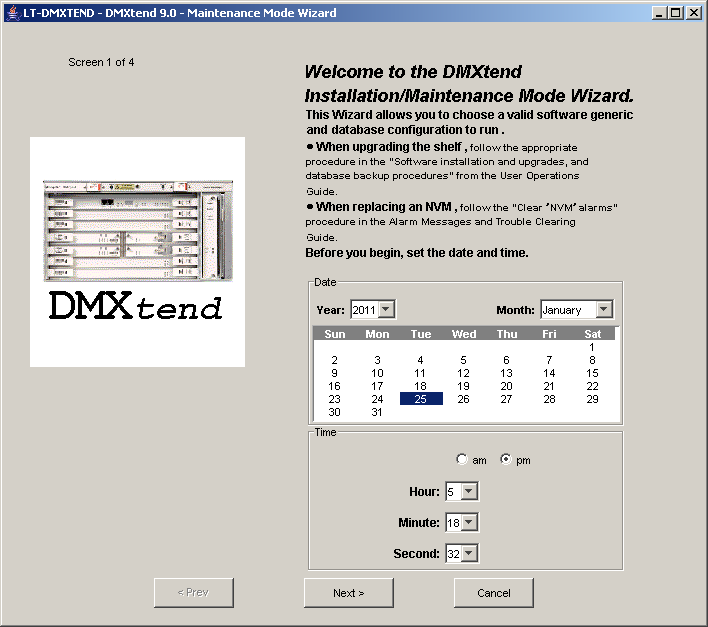
Task: Select day 2 in the calendar
Action: [x=335, y=360]
